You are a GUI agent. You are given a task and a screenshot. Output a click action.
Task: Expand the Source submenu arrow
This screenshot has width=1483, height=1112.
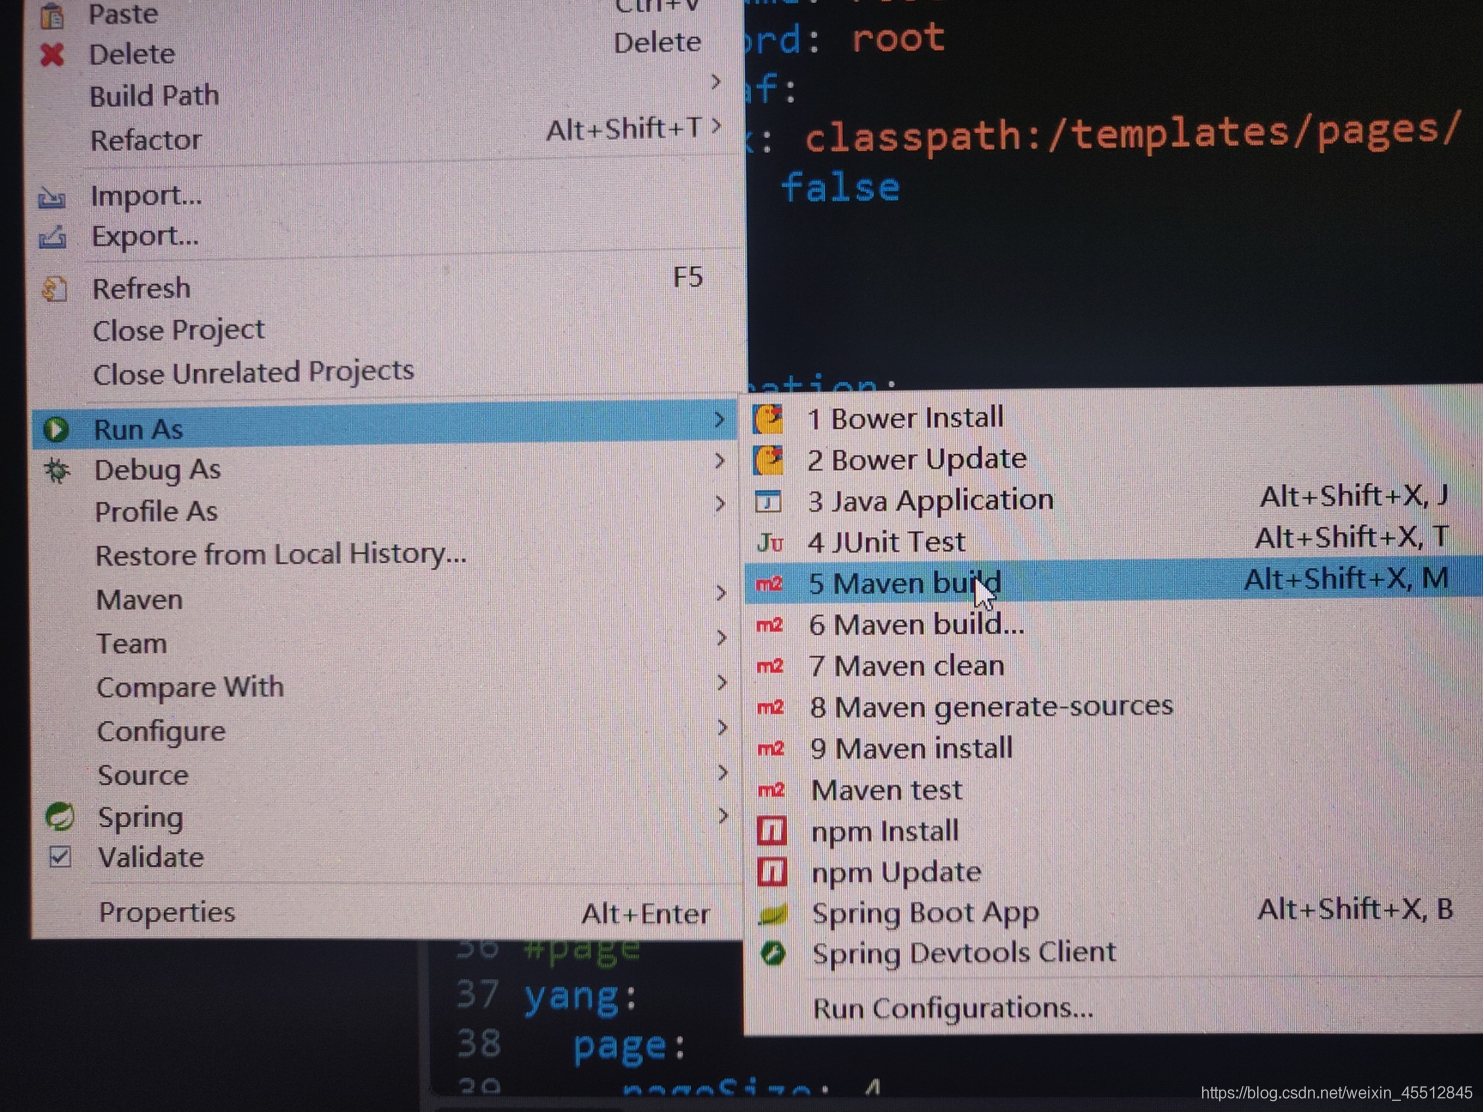[x=723, y=773]
